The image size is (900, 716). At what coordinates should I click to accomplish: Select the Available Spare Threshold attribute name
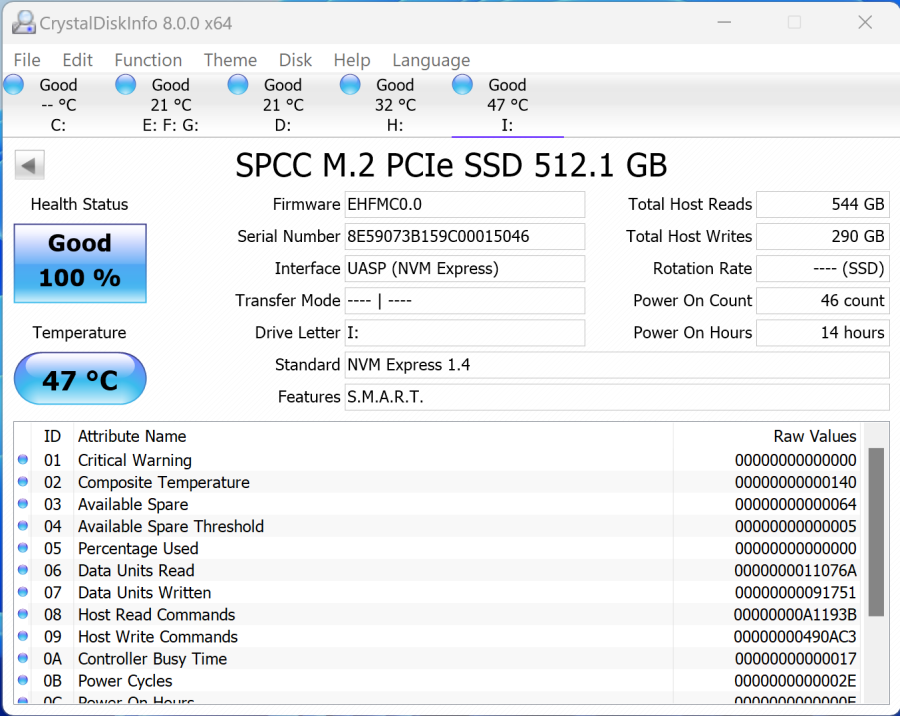click(x=171, y=527)
